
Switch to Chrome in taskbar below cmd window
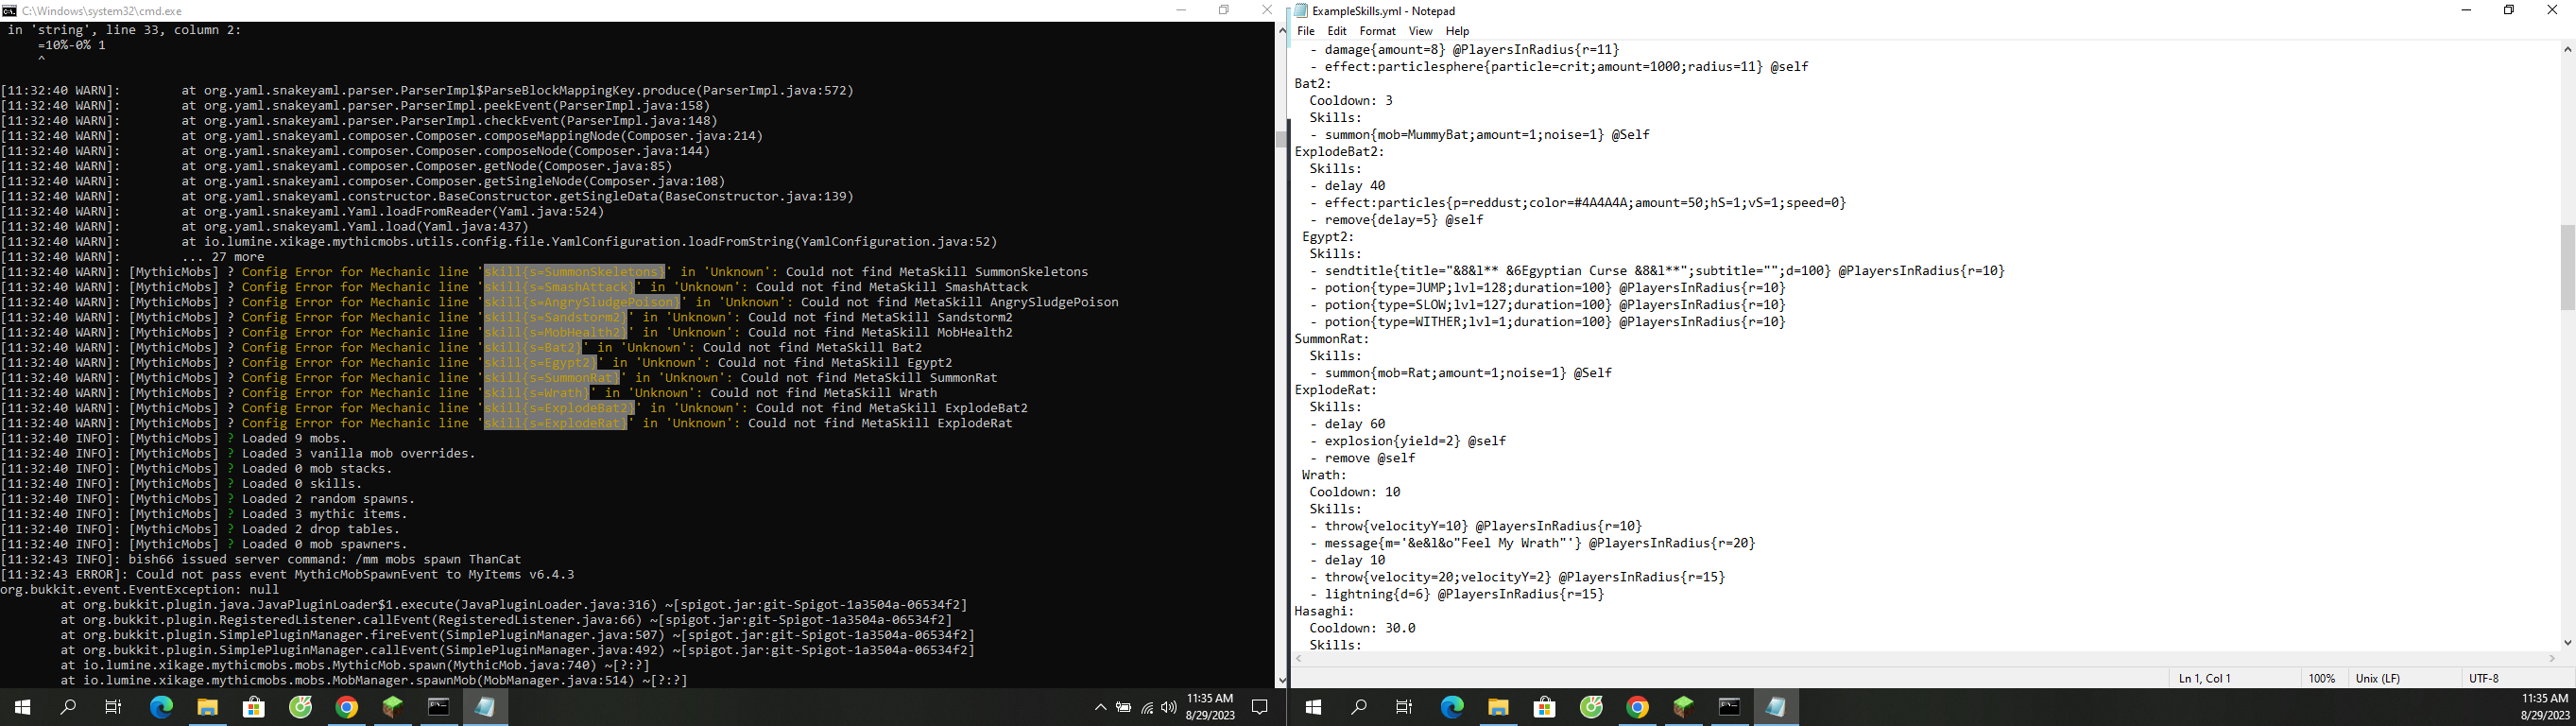tap(346, 707)
